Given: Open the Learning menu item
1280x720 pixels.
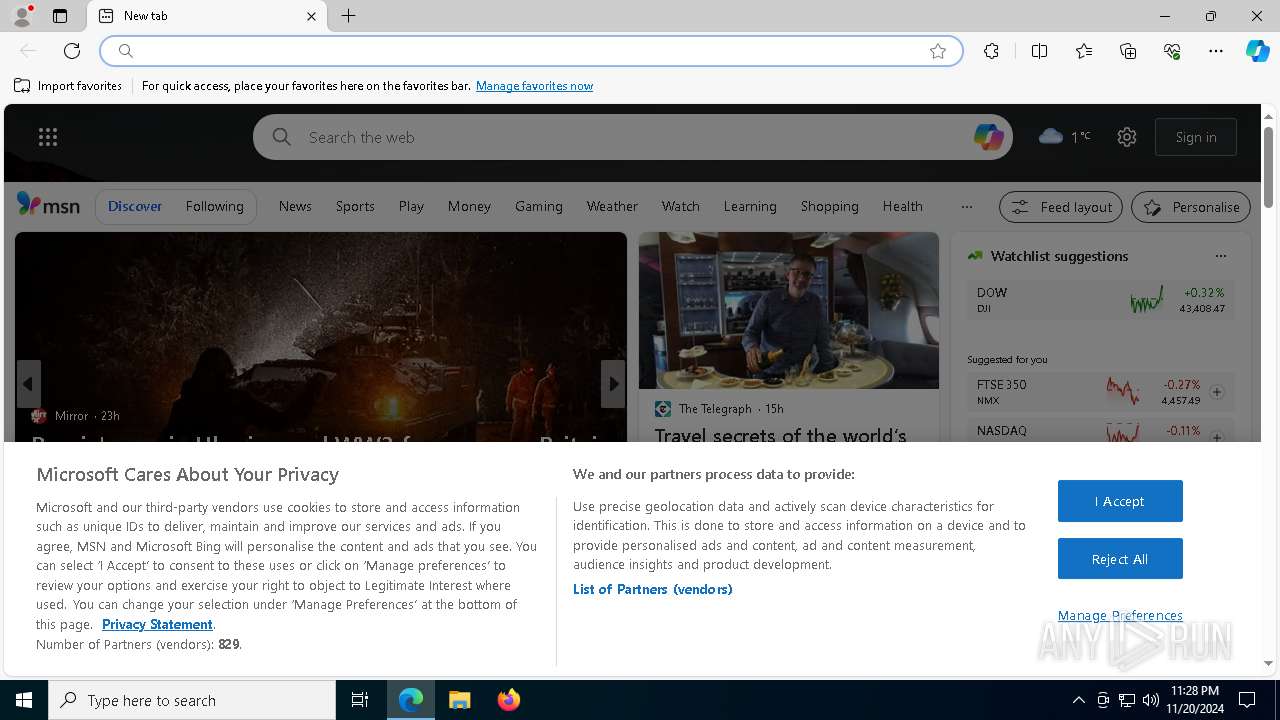Looking at the screenshot, I should [750, 206].
